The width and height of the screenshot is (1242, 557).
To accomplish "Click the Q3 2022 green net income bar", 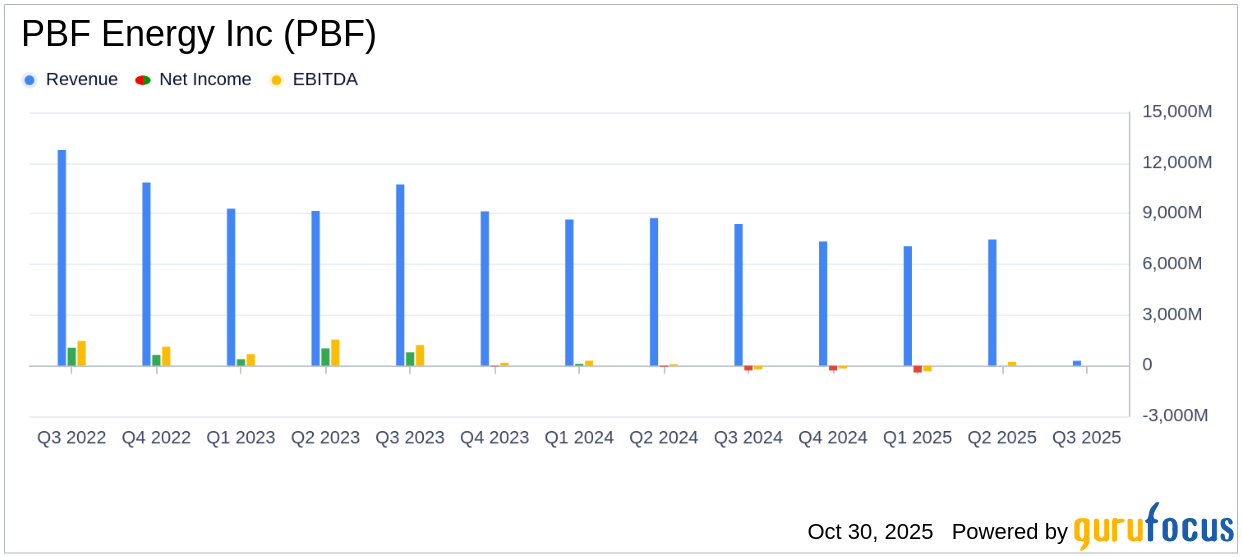I will tap(72, 356).
